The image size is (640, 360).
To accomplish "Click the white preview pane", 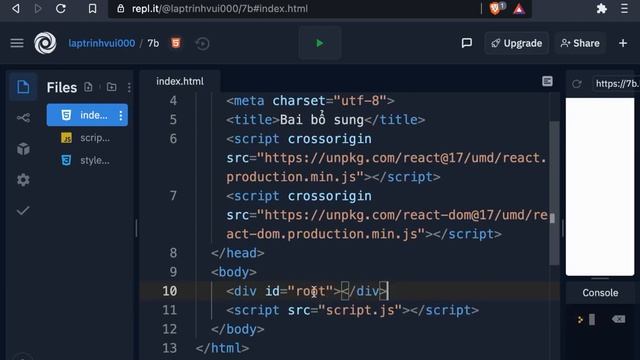I will click(600, 187).
